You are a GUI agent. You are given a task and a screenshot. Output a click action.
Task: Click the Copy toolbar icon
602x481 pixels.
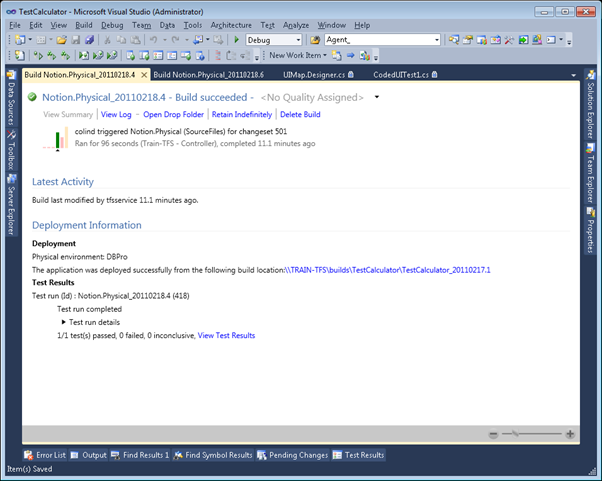pyautogui.click(x=121, y=40)
